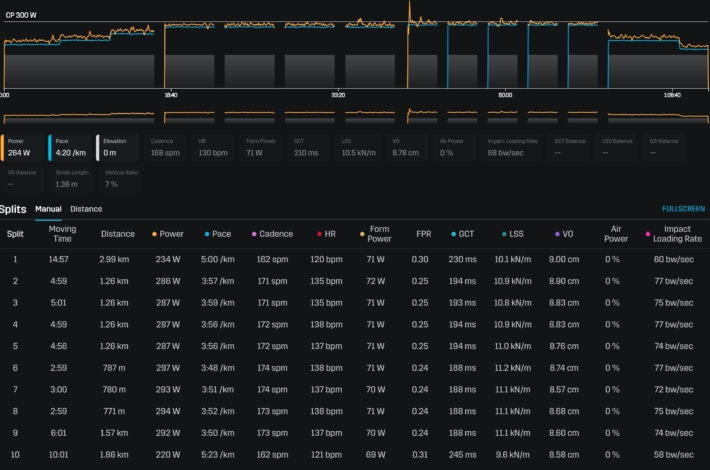Viewport: 710px width, 470px height.
Task: Toggle the Power metric tile
Action: 23,147
